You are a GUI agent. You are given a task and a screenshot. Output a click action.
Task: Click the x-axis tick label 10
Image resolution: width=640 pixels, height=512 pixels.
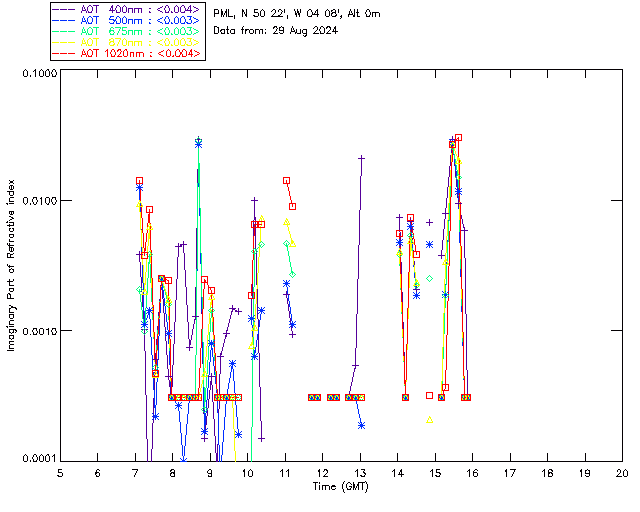click(247, 473)
